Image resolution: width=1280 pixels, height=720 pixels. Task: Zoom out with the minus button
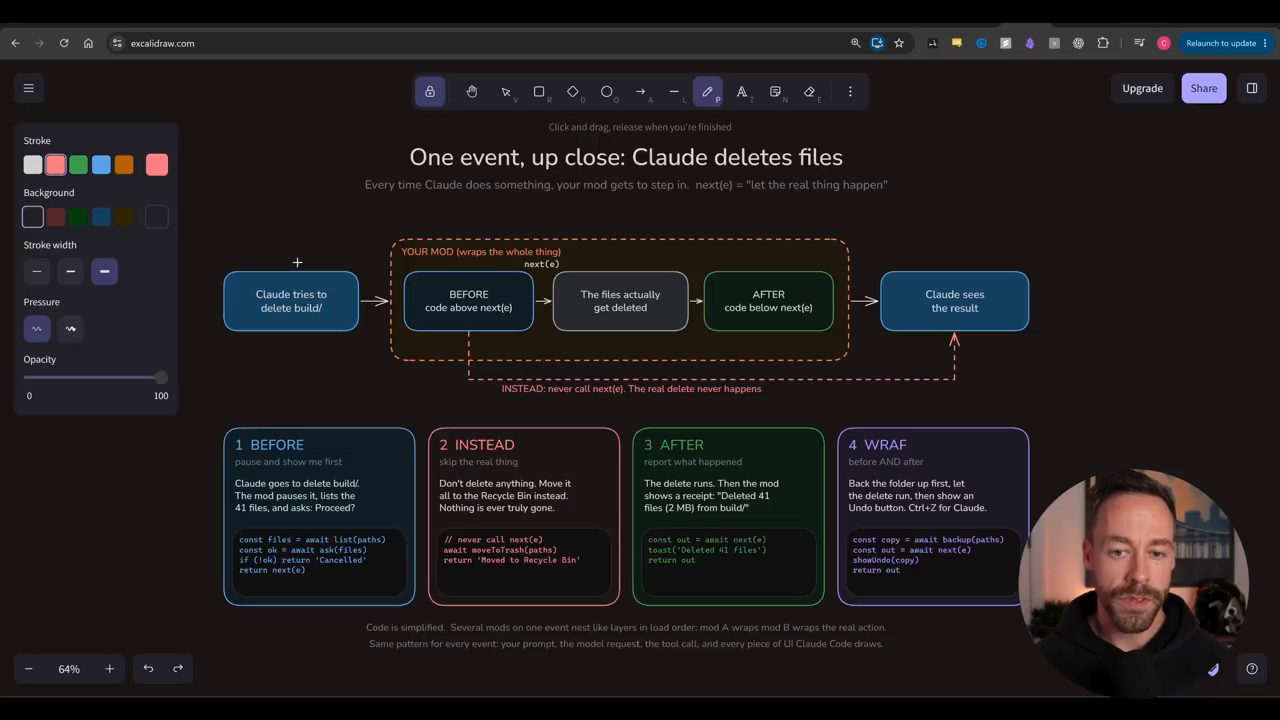point(29,669)
